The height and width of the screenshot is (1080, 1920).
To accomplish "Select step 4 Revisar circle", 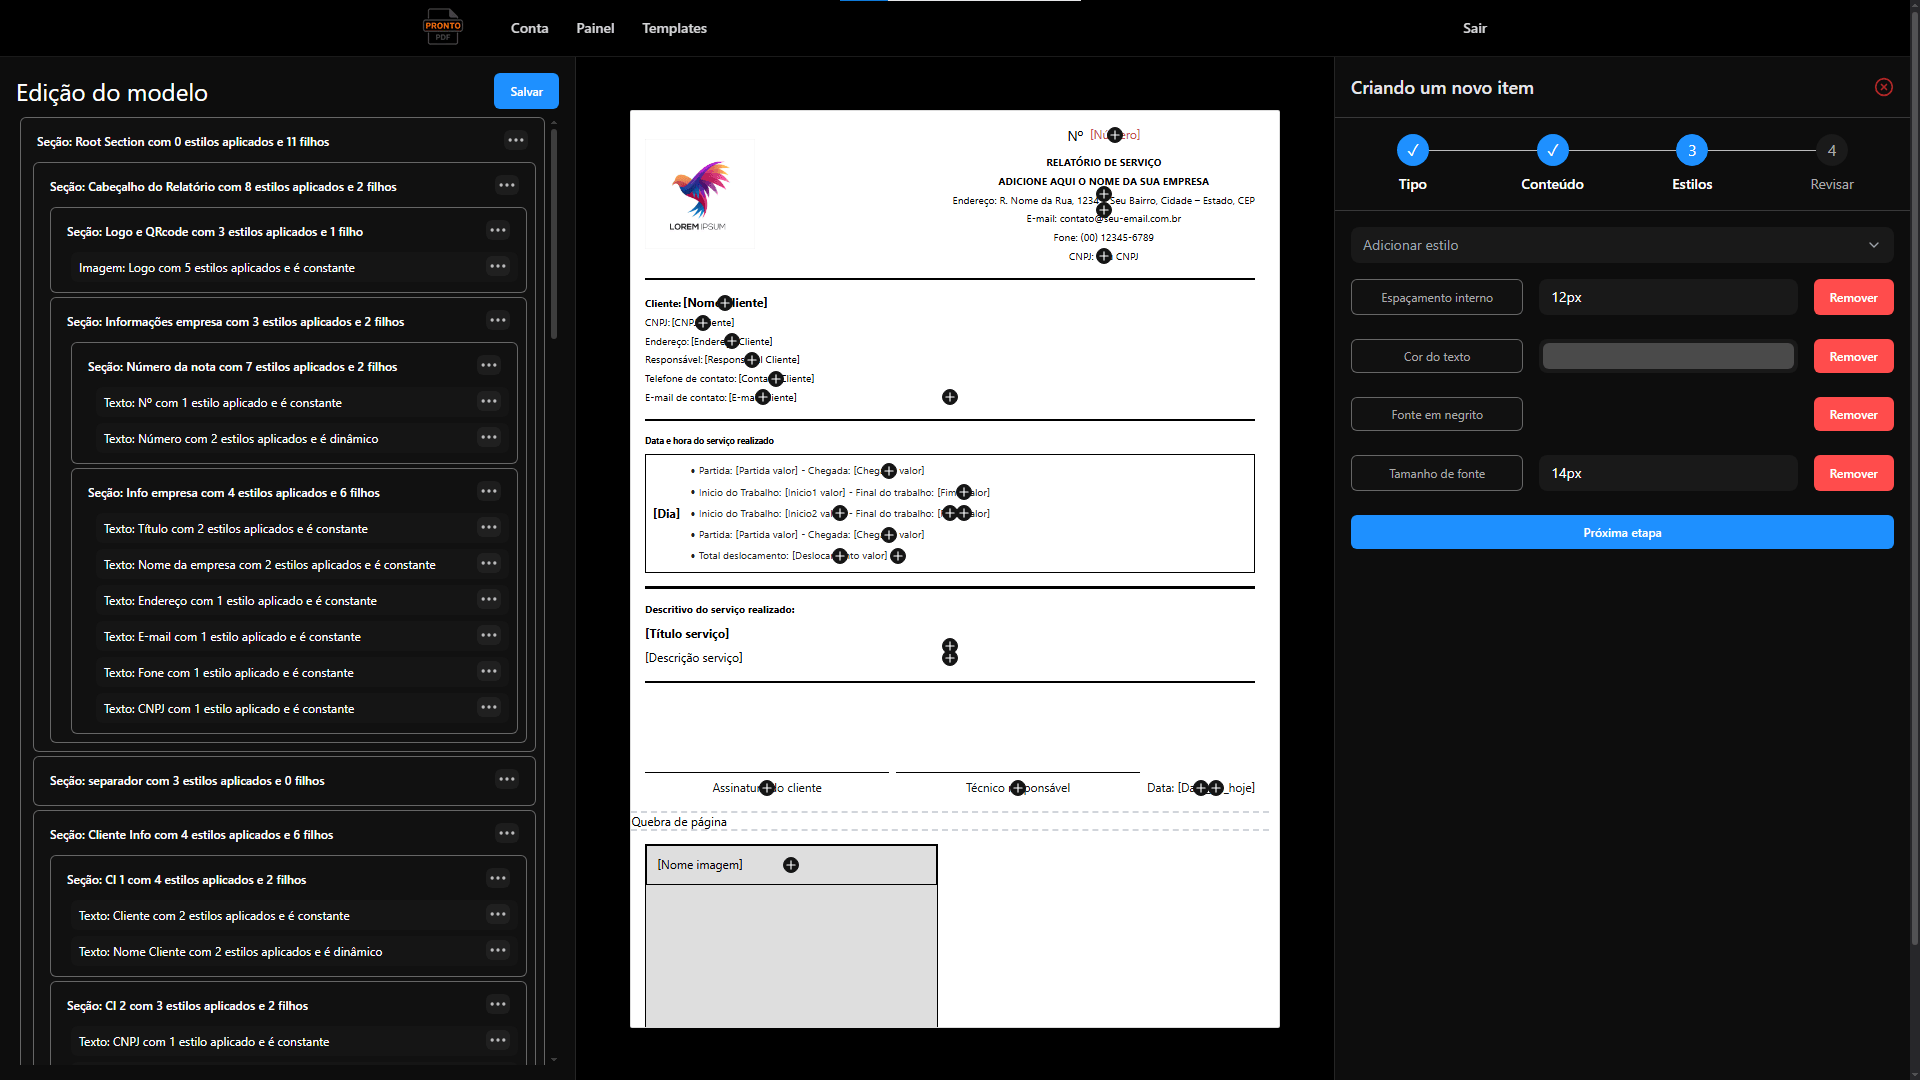I will [x=1831, y=151].
